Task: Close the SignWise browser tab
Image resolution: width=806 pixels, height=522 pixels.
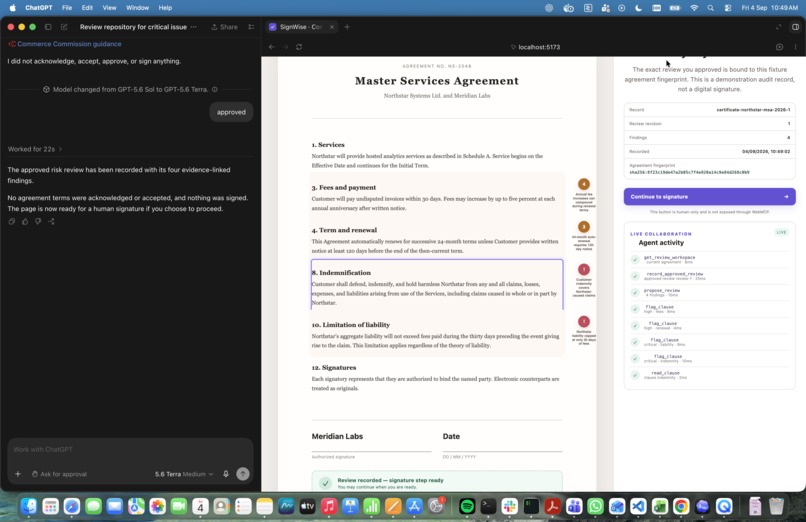Action: pyautogui.click(x=332, y=27)
